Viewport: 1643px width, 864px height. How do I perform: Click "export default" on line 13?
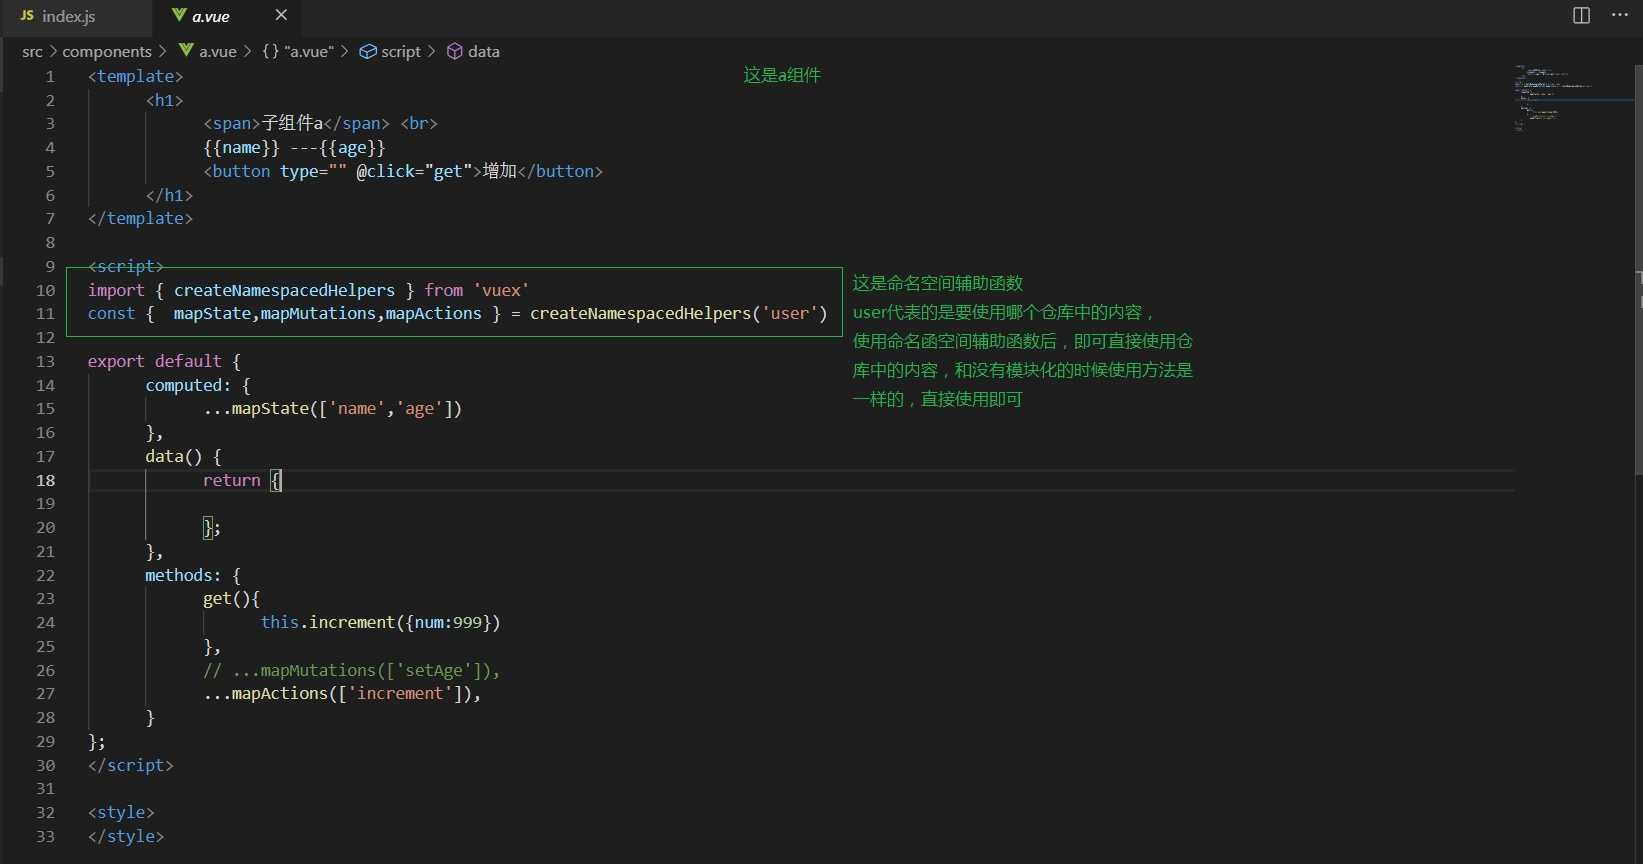pyautogui.click(x=154, y=361)
